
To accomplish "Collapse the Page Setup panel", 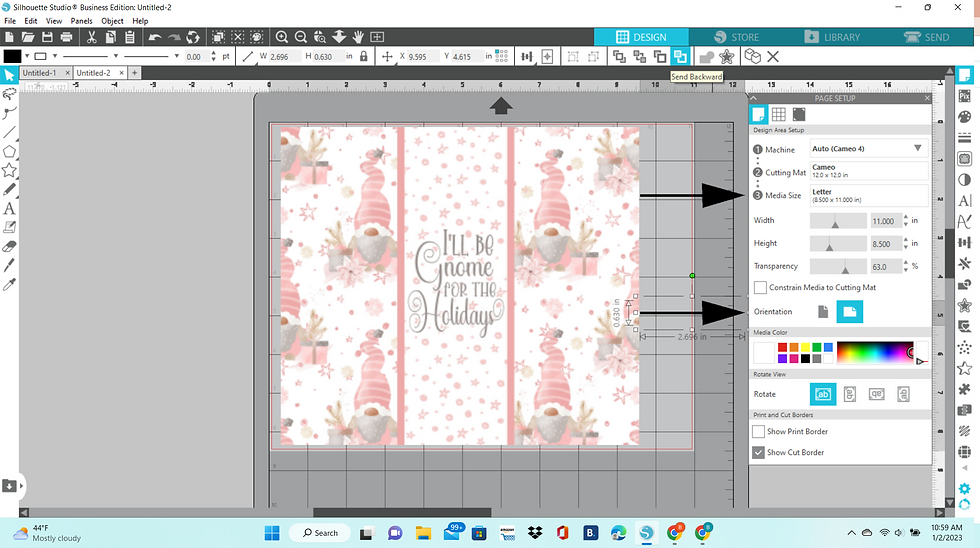I will point(753,98).
